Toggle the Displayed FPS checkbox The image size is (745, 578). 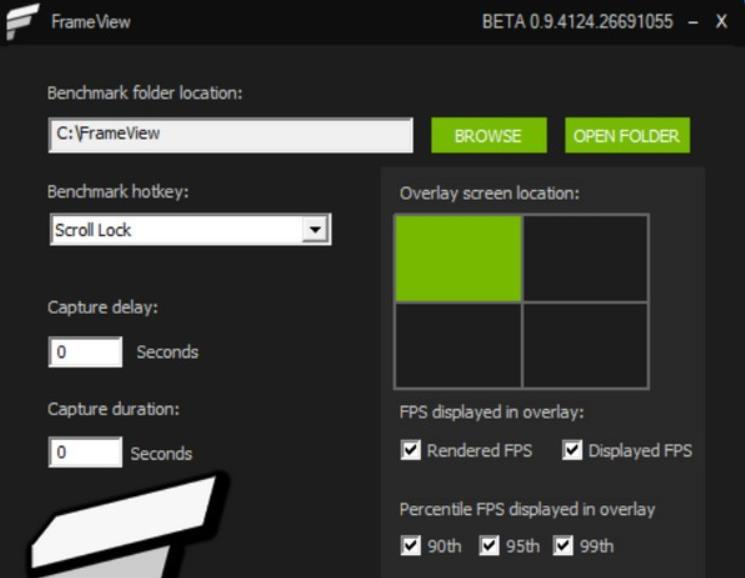(573, 450)
